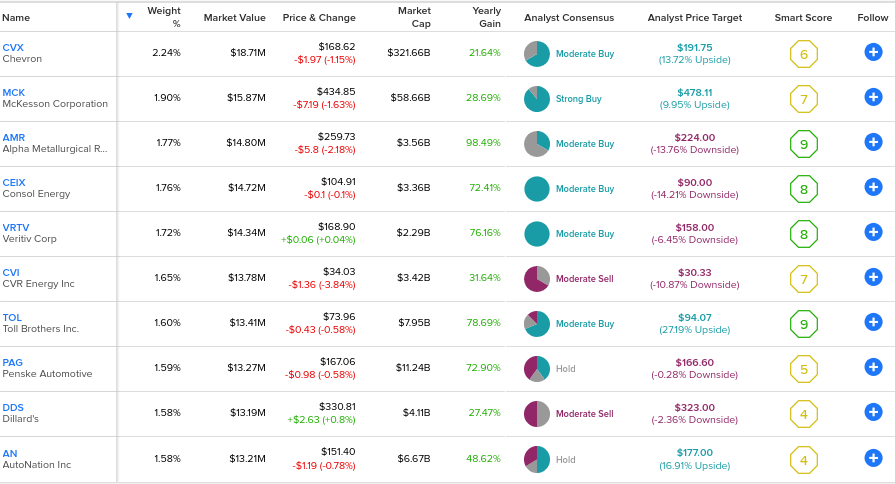Click Dillard's Smart Score 4 badge
Image resolution: width=895 pixels, height=484 pixels.
tap(804, 414)
